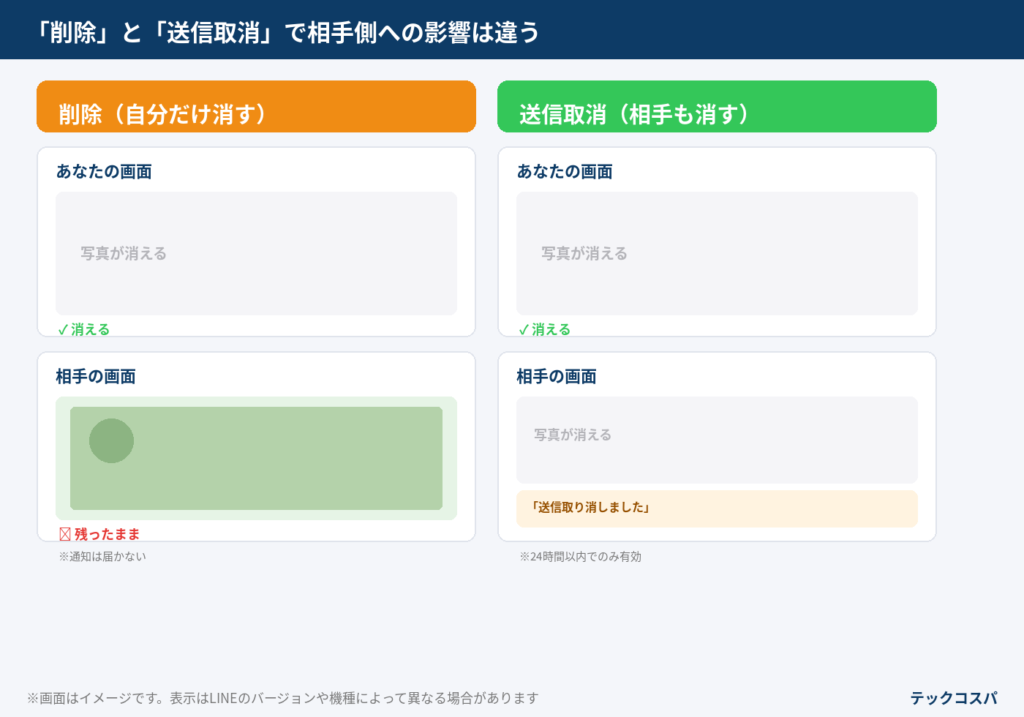
Task: Click the テックコスパ brand name
Action: (x=953, y=698)
